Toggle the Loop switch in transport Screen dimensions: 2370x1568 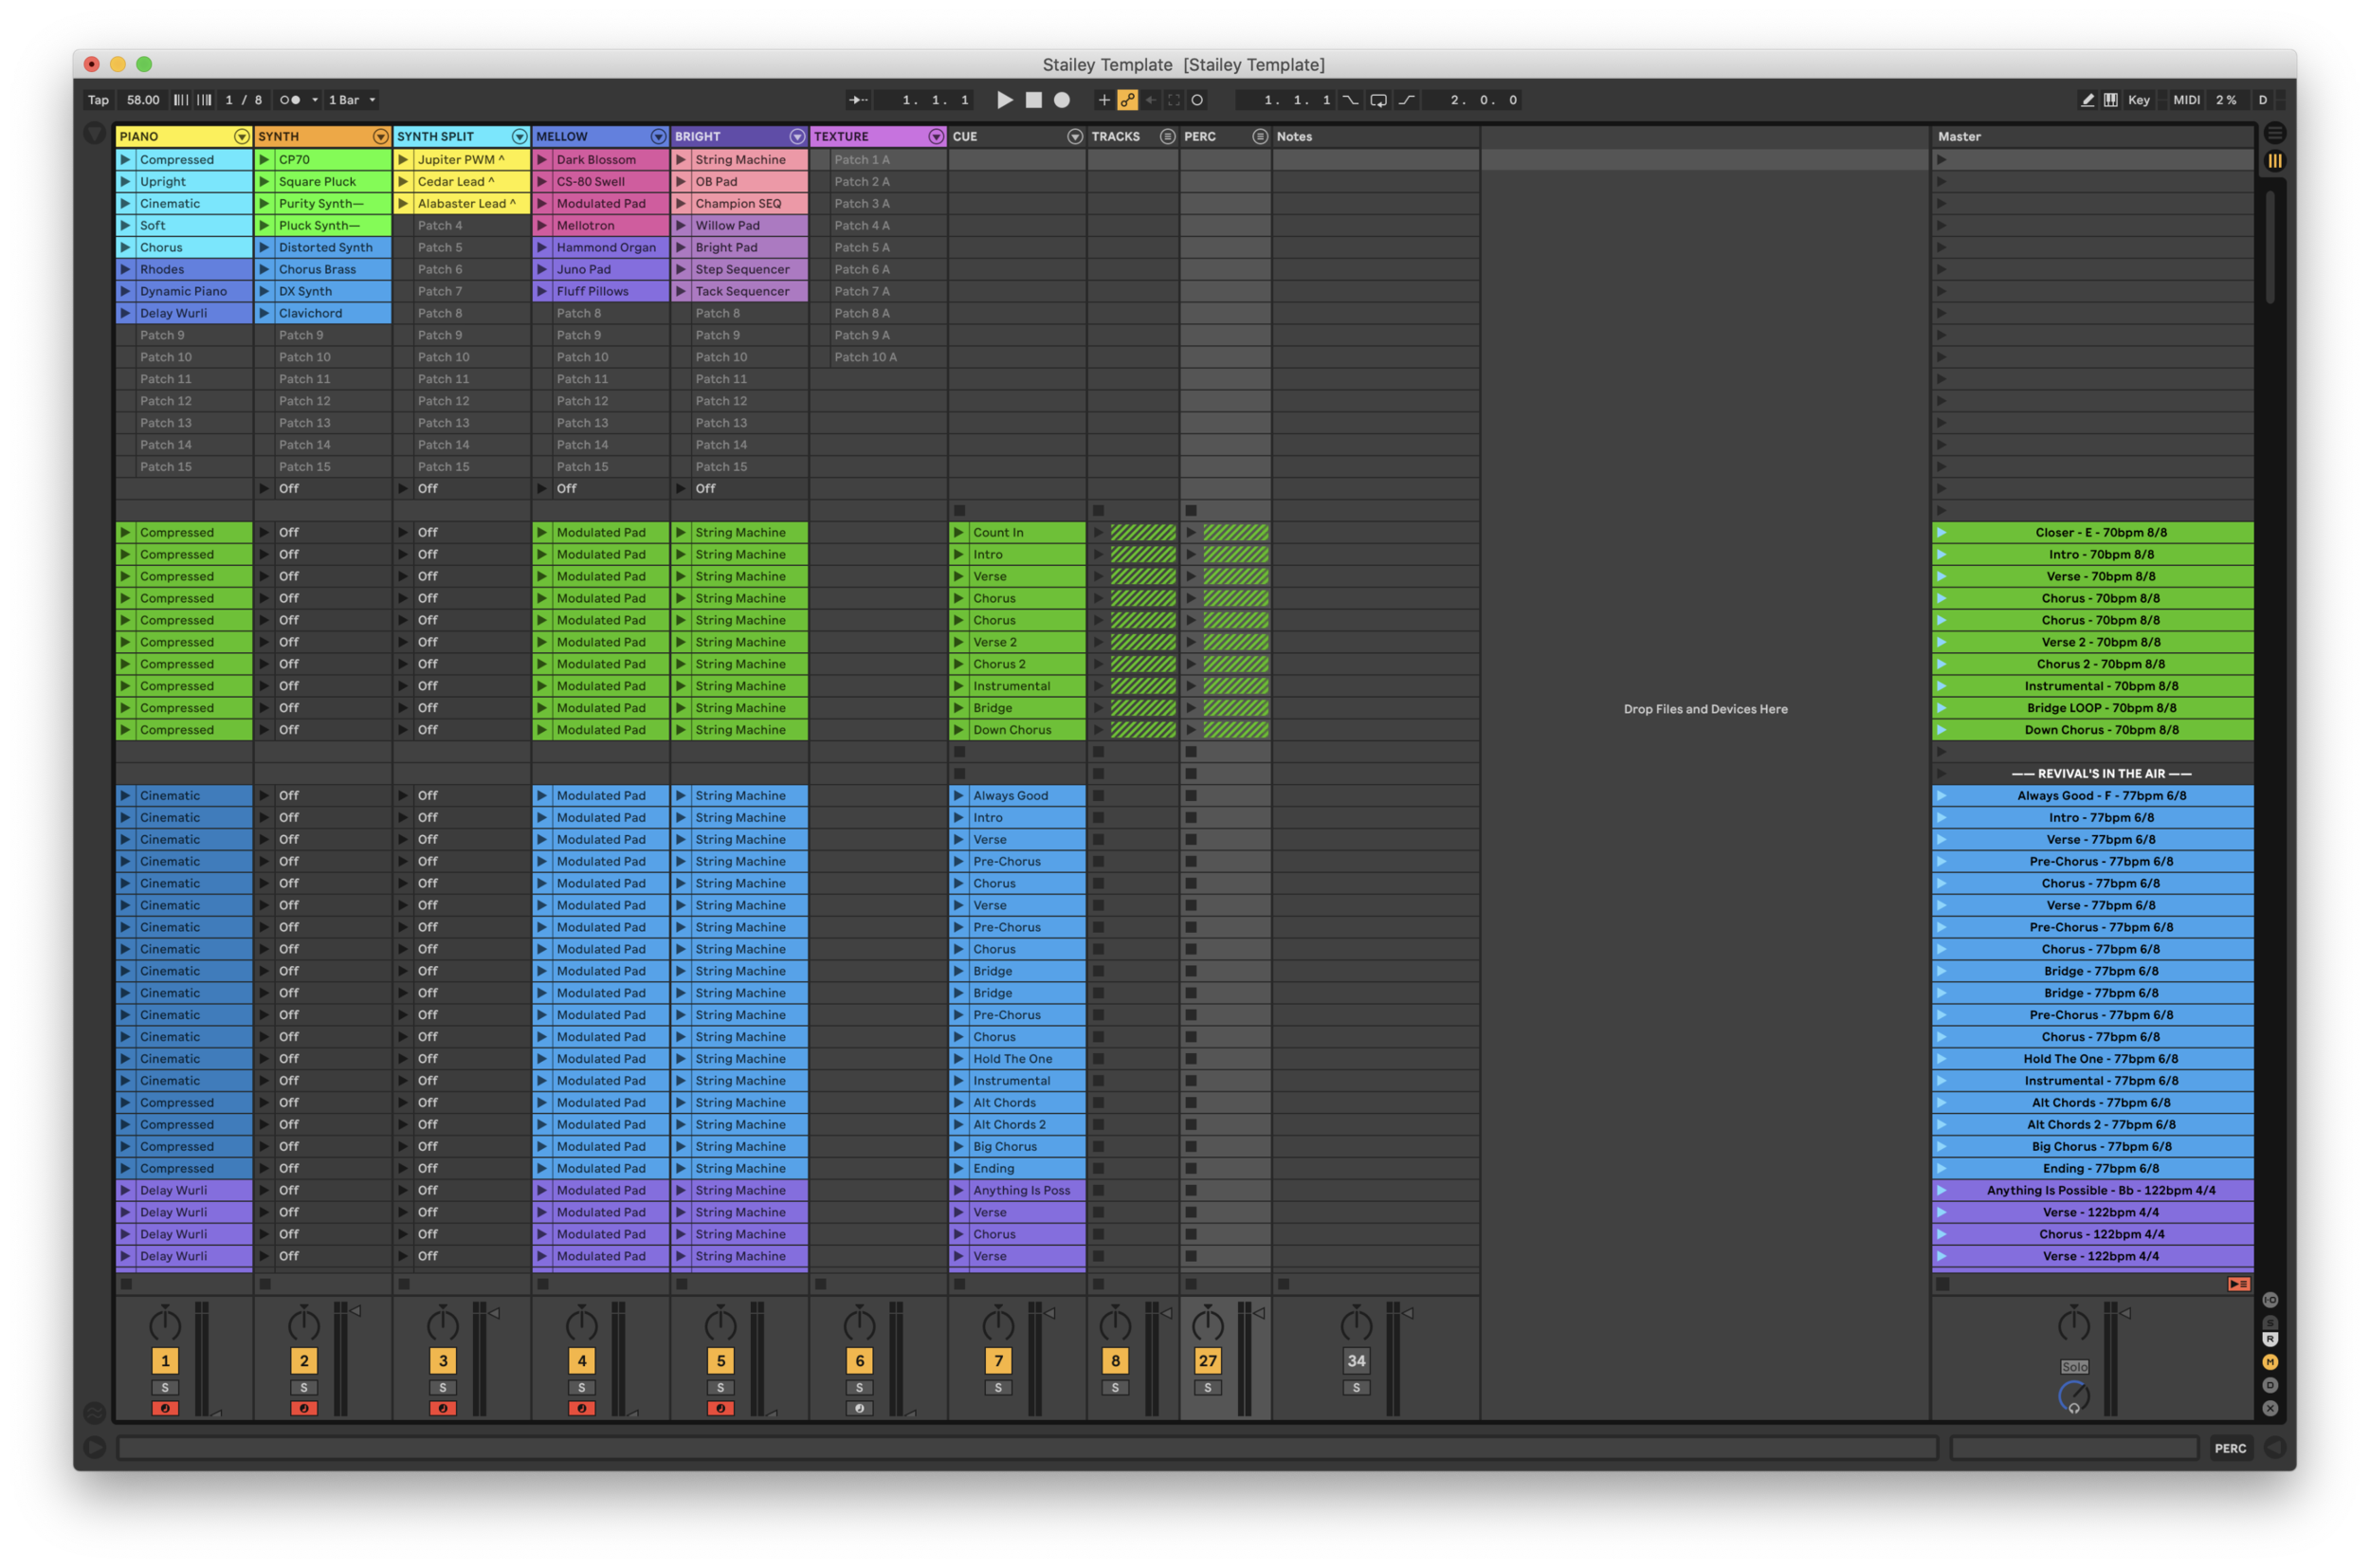point(1378,100)
